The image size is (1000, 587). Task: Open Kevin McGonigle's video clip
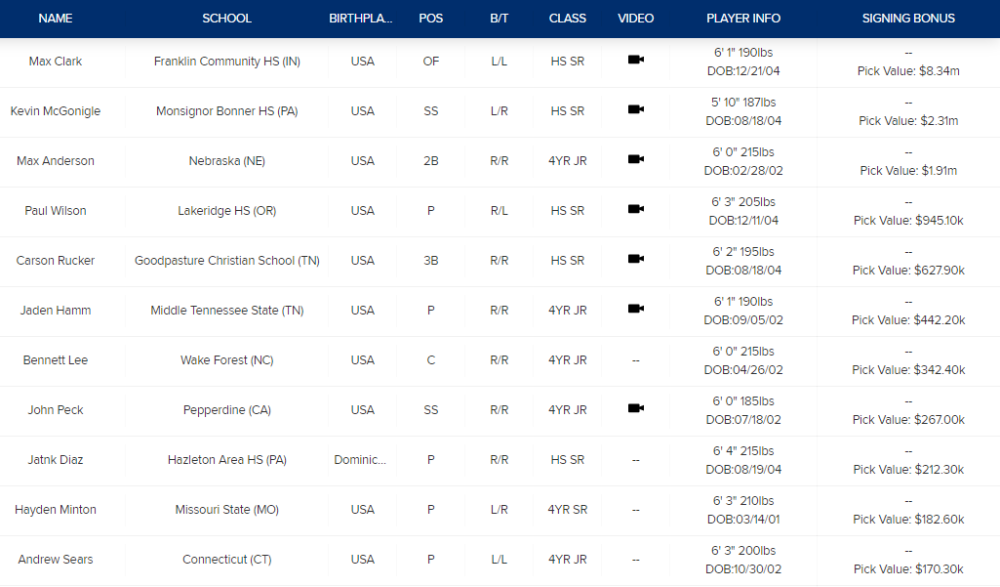(x=635, y=110)
